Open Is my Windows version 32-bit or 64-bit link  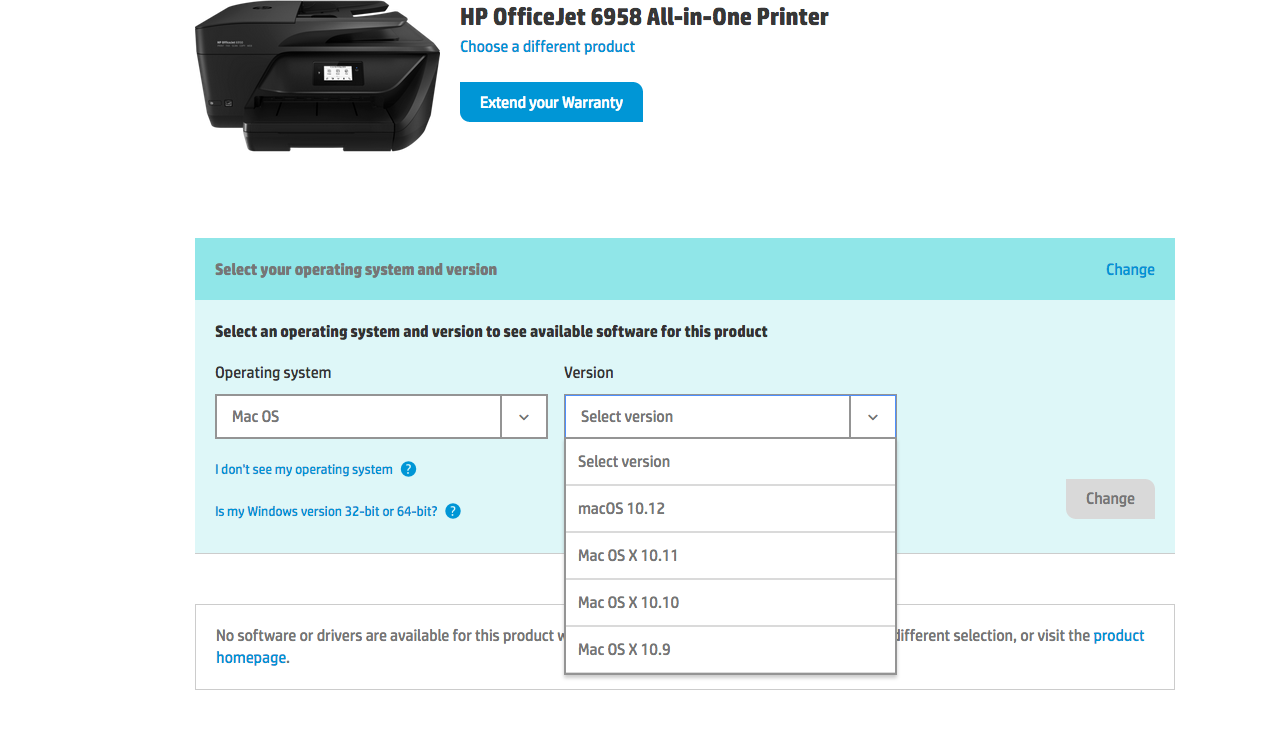click(326, 511)
